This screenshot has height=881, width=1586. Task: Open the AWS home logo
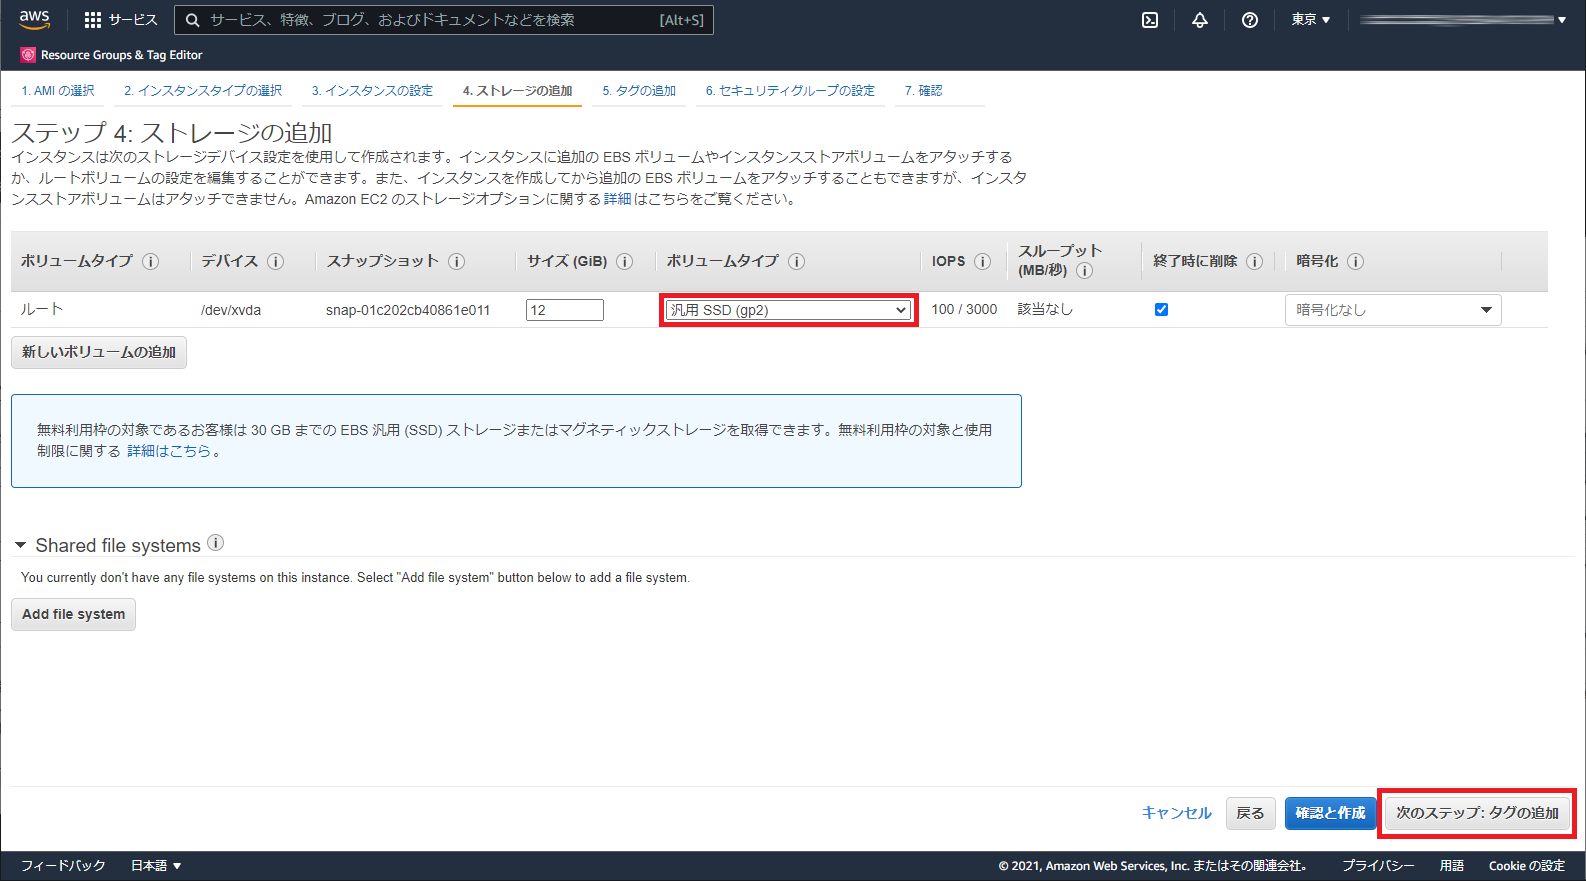point(34,19)
